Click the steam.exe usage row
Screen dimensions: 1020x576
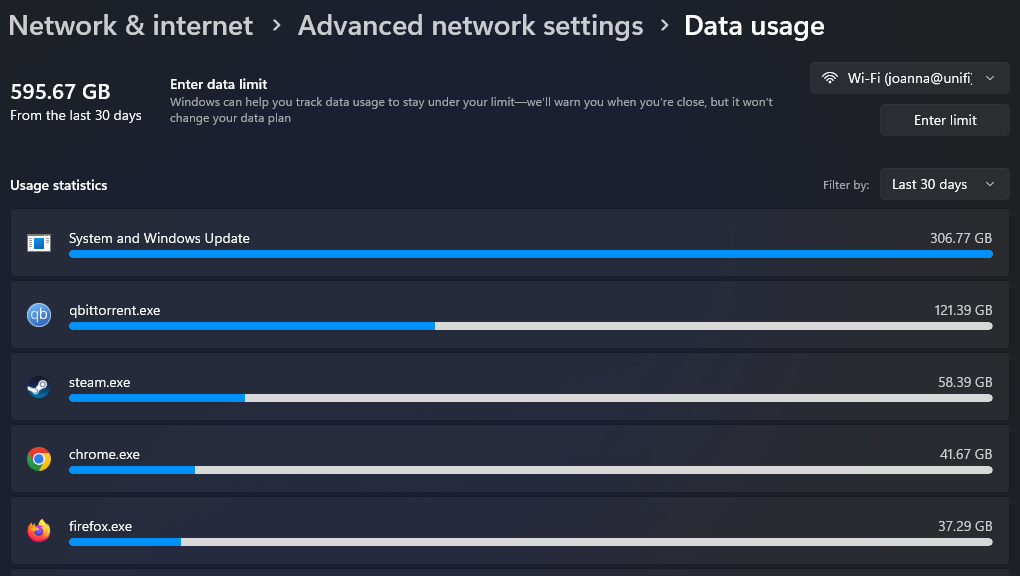coord(510,387)
